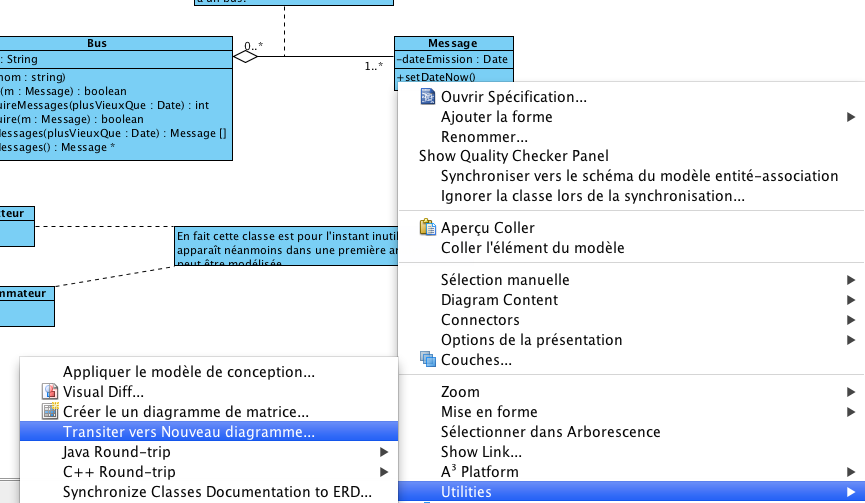Viewport: 865px width, 503px height.
Task: Choose Transiter vers Nouveau diagramme...
Action: pos(188,432)
